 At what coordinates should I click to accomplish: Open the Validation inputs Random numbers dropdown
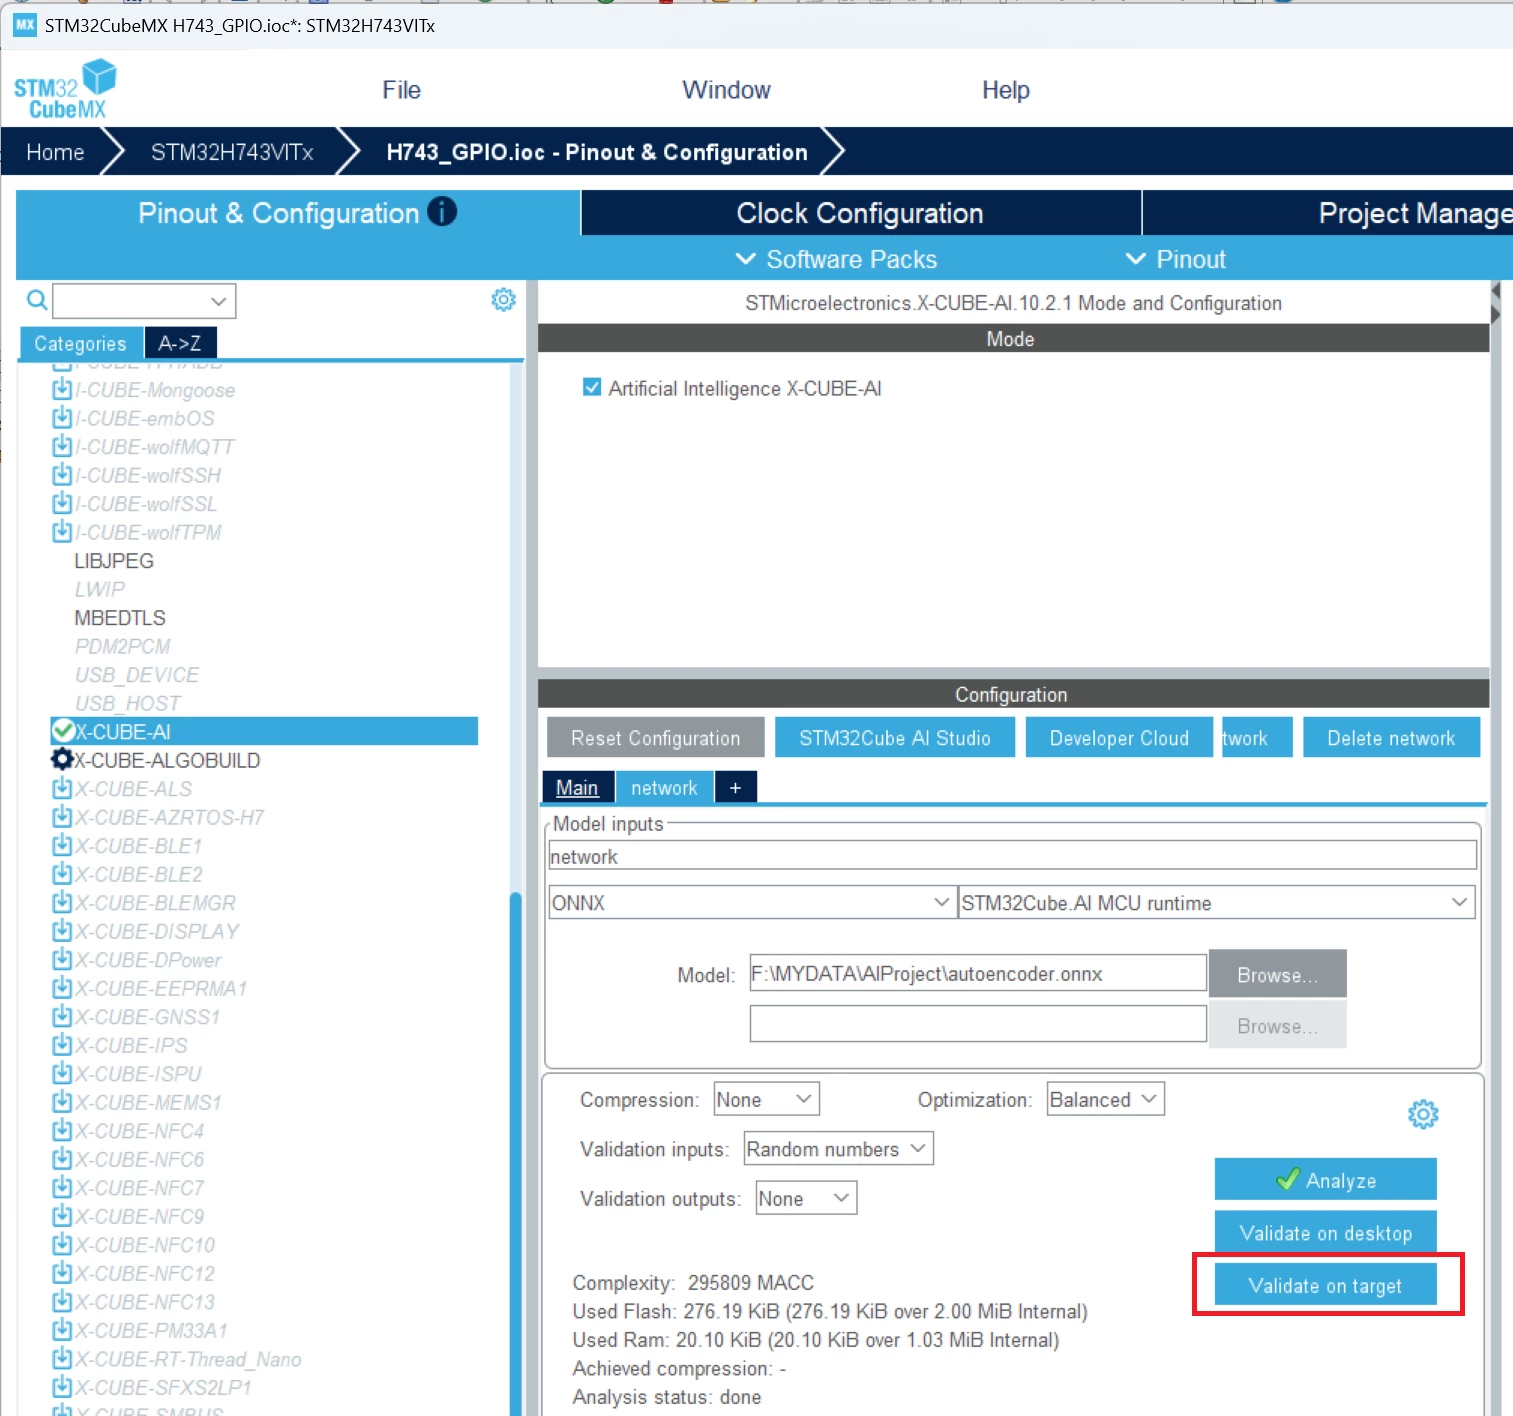tap(838, 1148)
